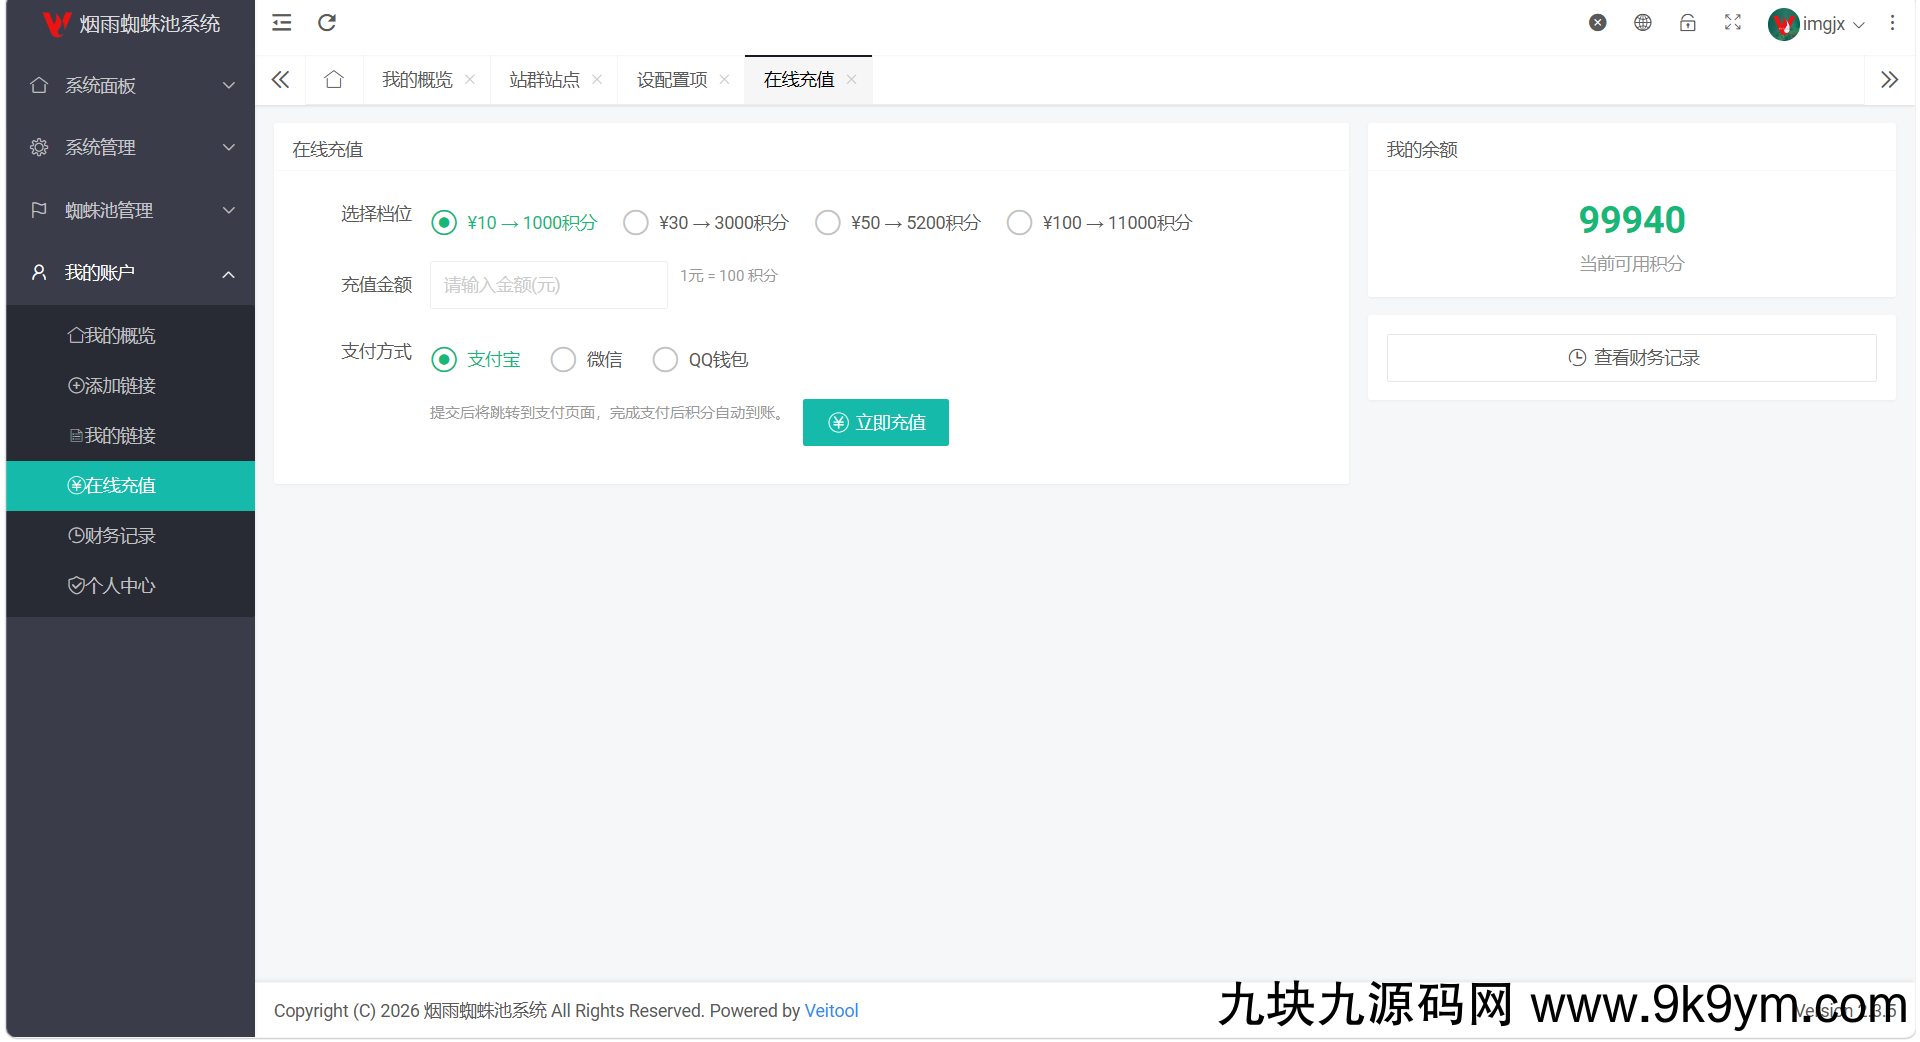Open the imgjx user dropdown
The height and width of the screenshot is (1042, 1920).
tap(1816, 24)
